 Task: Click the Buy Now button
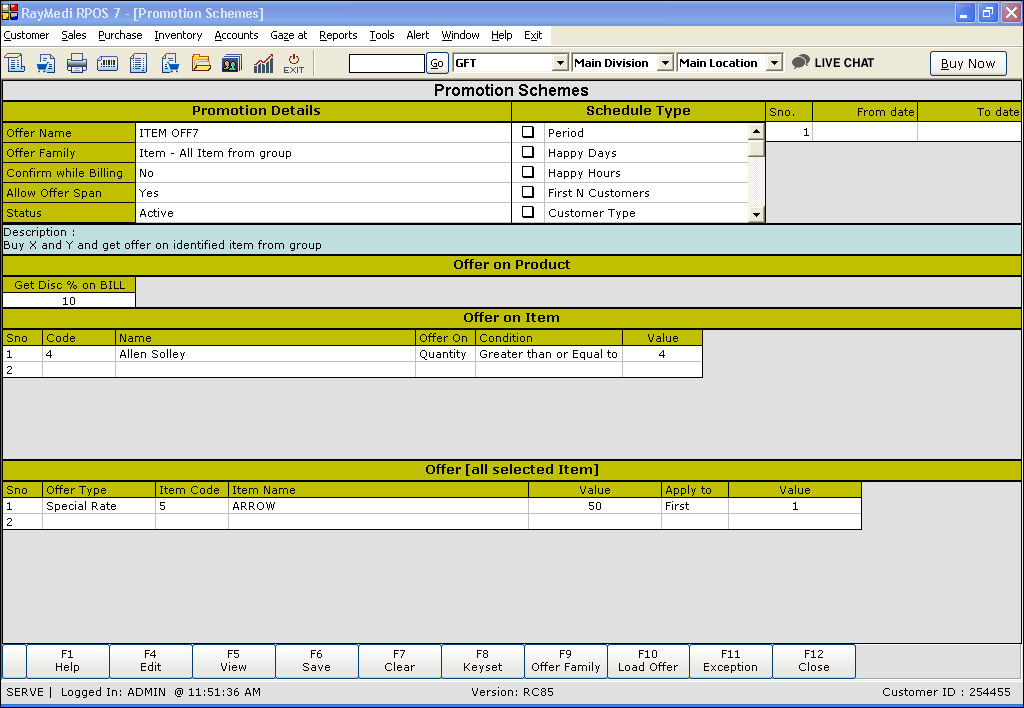pyautogui.click(x=968, y=63)
